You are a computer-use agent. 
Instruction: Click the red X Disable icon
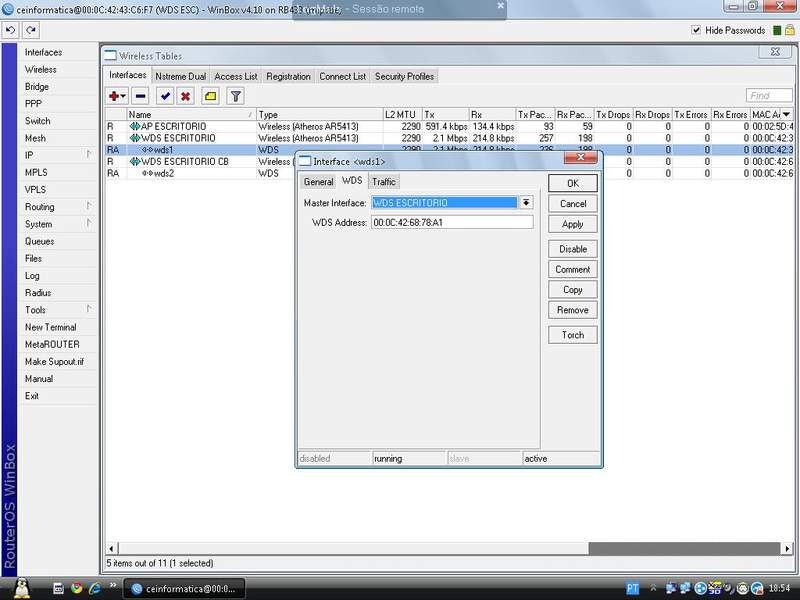coord(186,96)
